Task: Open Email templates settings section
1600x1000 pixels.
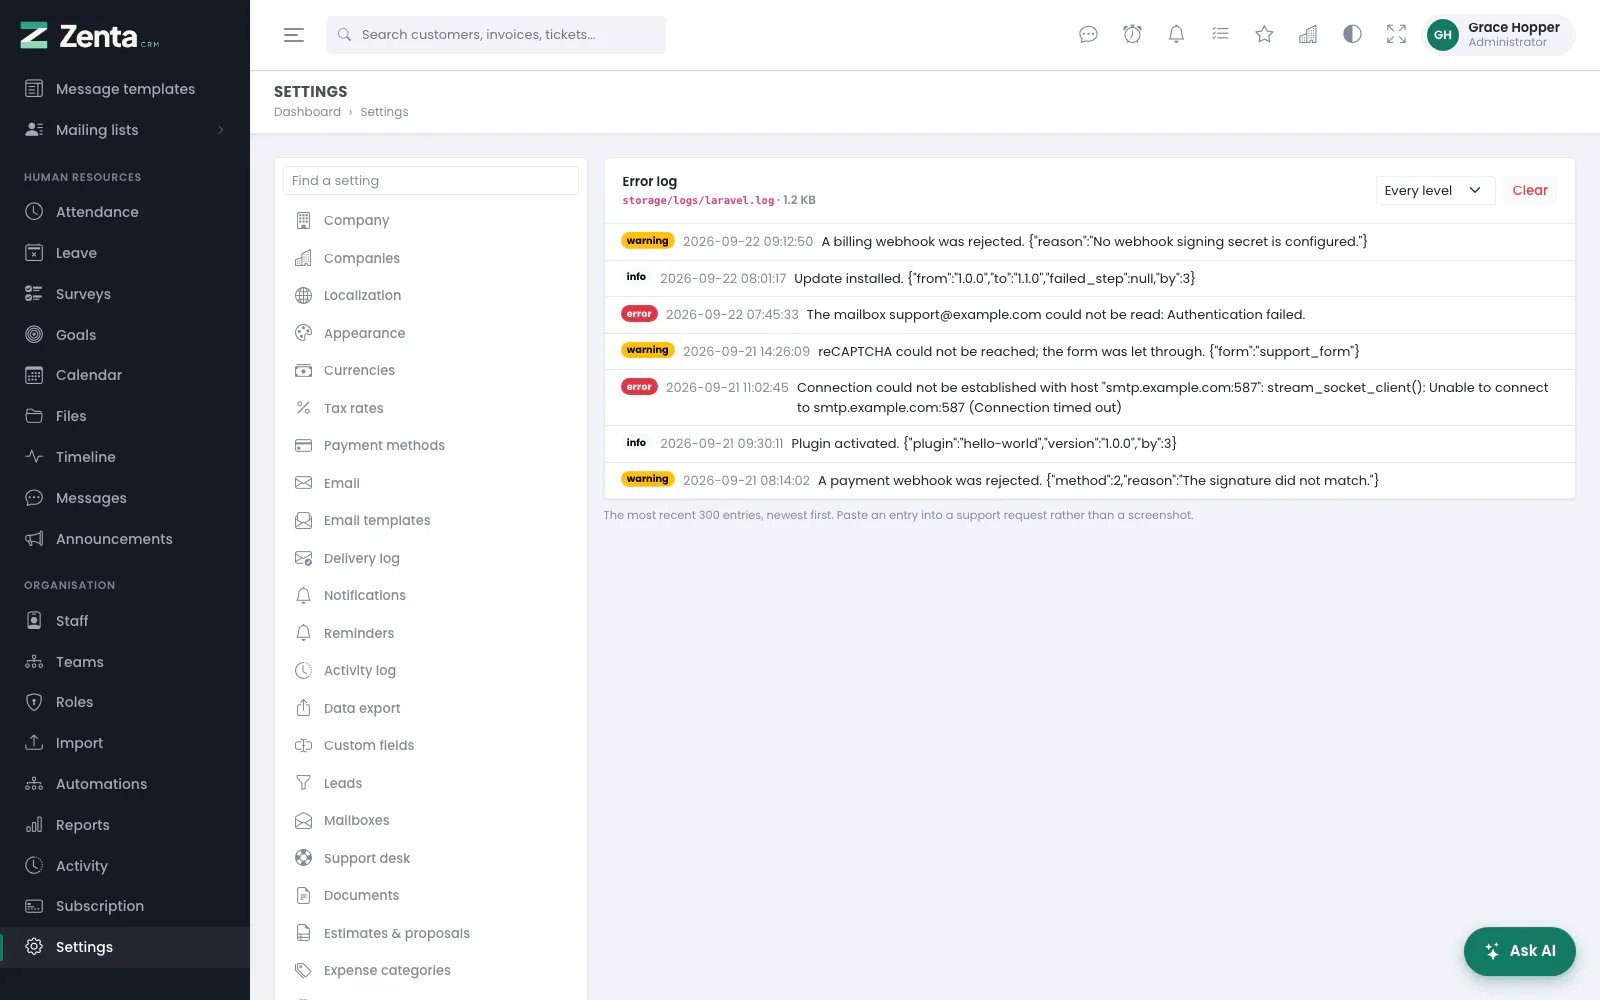Action: [x=431, y=520]
